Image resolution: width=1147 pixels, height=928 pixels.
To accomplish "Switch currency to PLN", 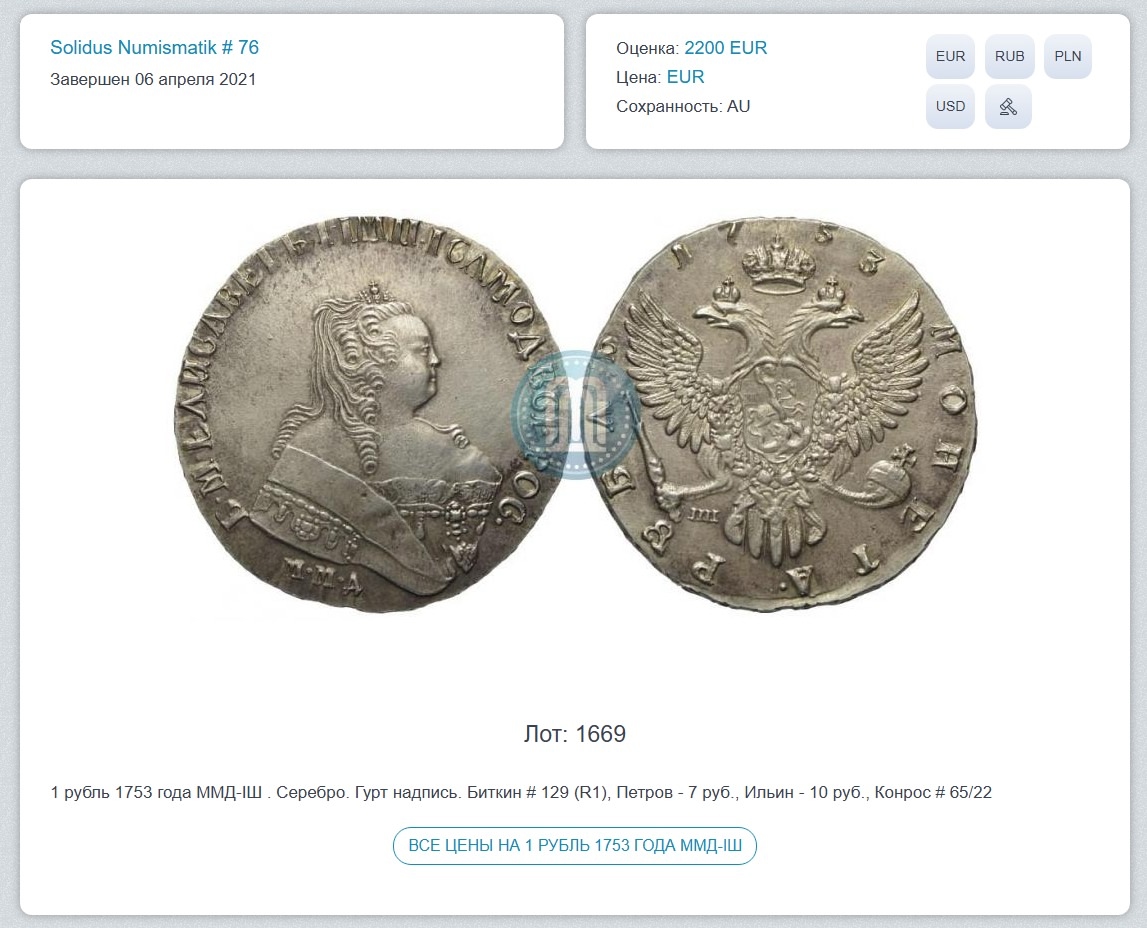I will point(1068,56).
